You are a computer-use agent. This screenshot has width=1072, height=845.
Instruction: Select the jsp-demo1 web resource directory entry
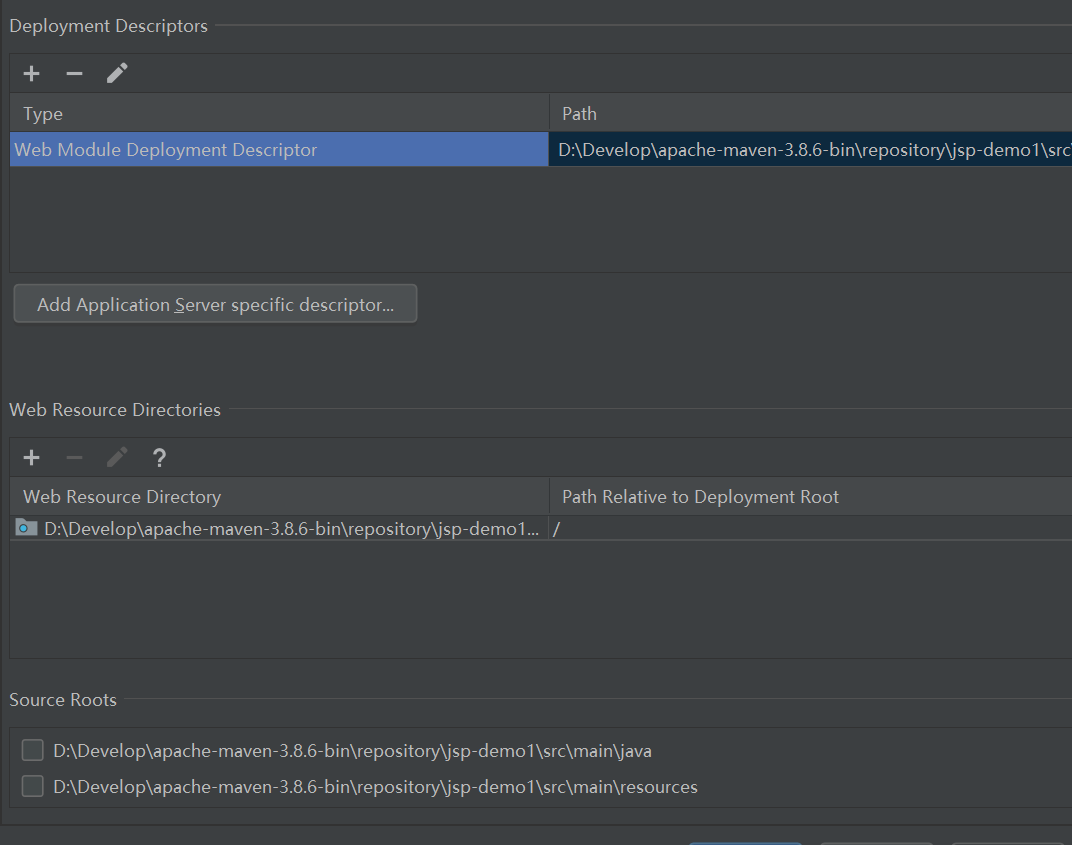pyautogui.click(x=292, y=529)
